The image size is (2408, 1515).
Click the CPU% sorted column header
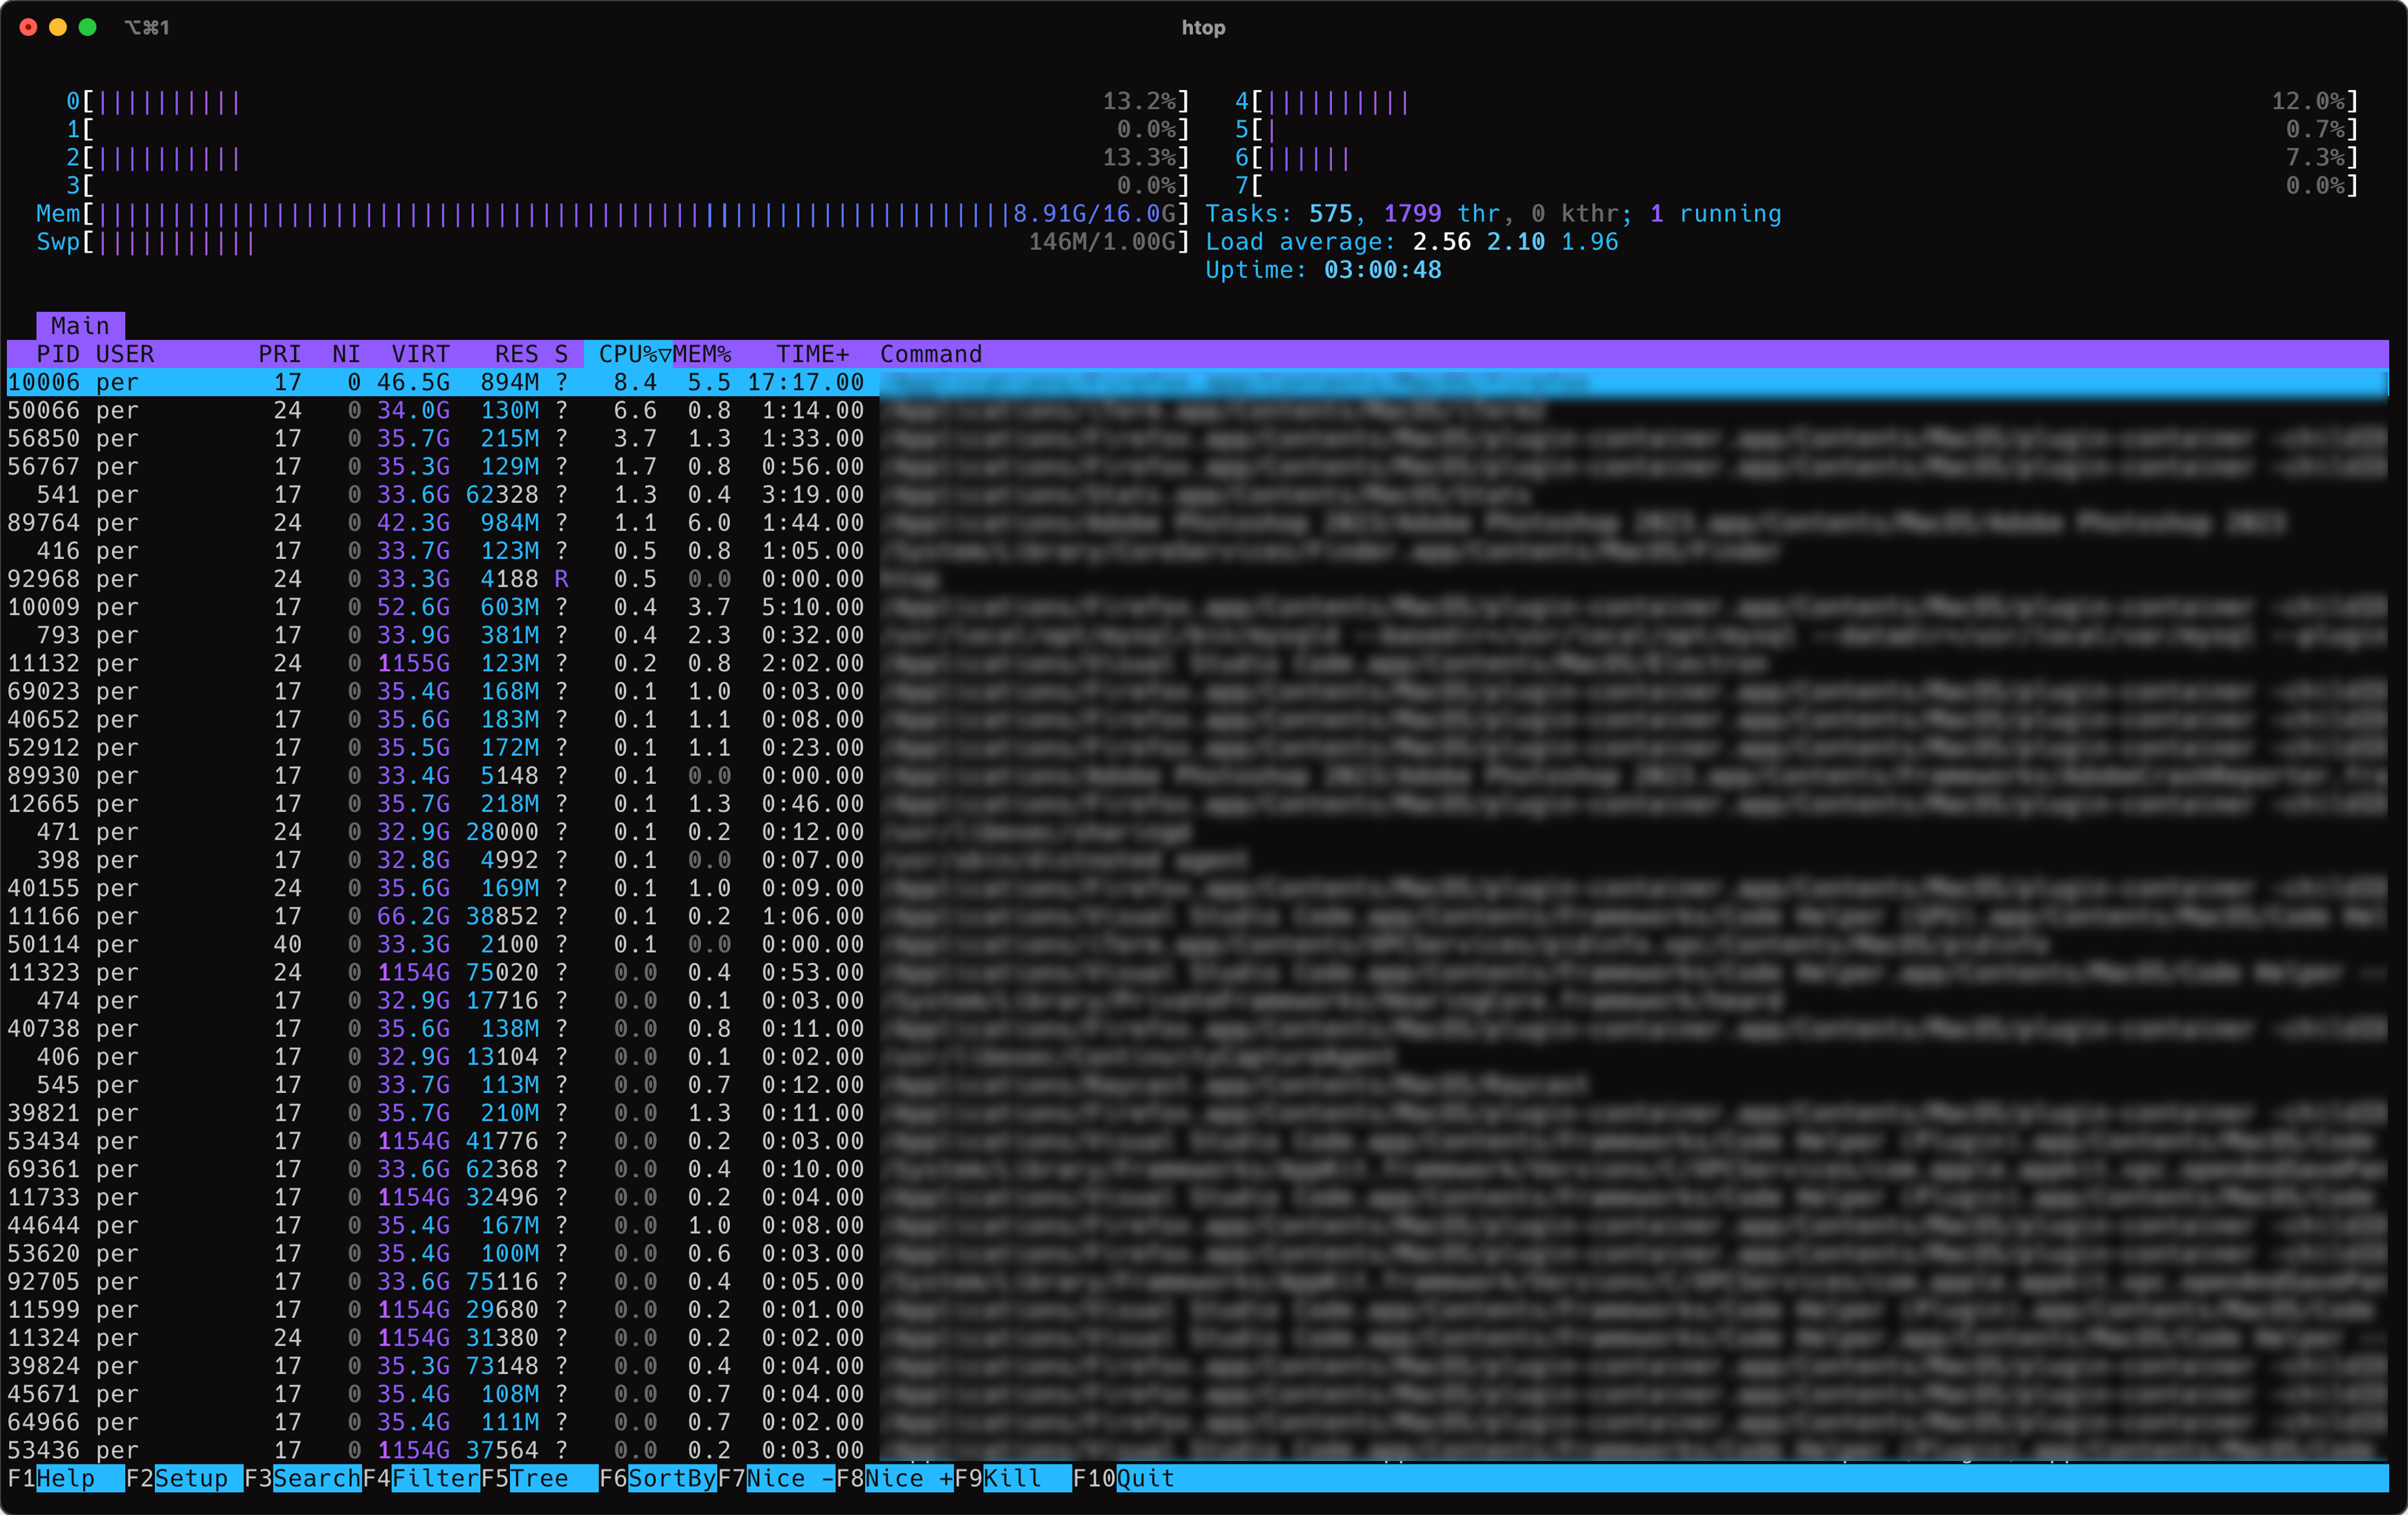click(628, 354)
